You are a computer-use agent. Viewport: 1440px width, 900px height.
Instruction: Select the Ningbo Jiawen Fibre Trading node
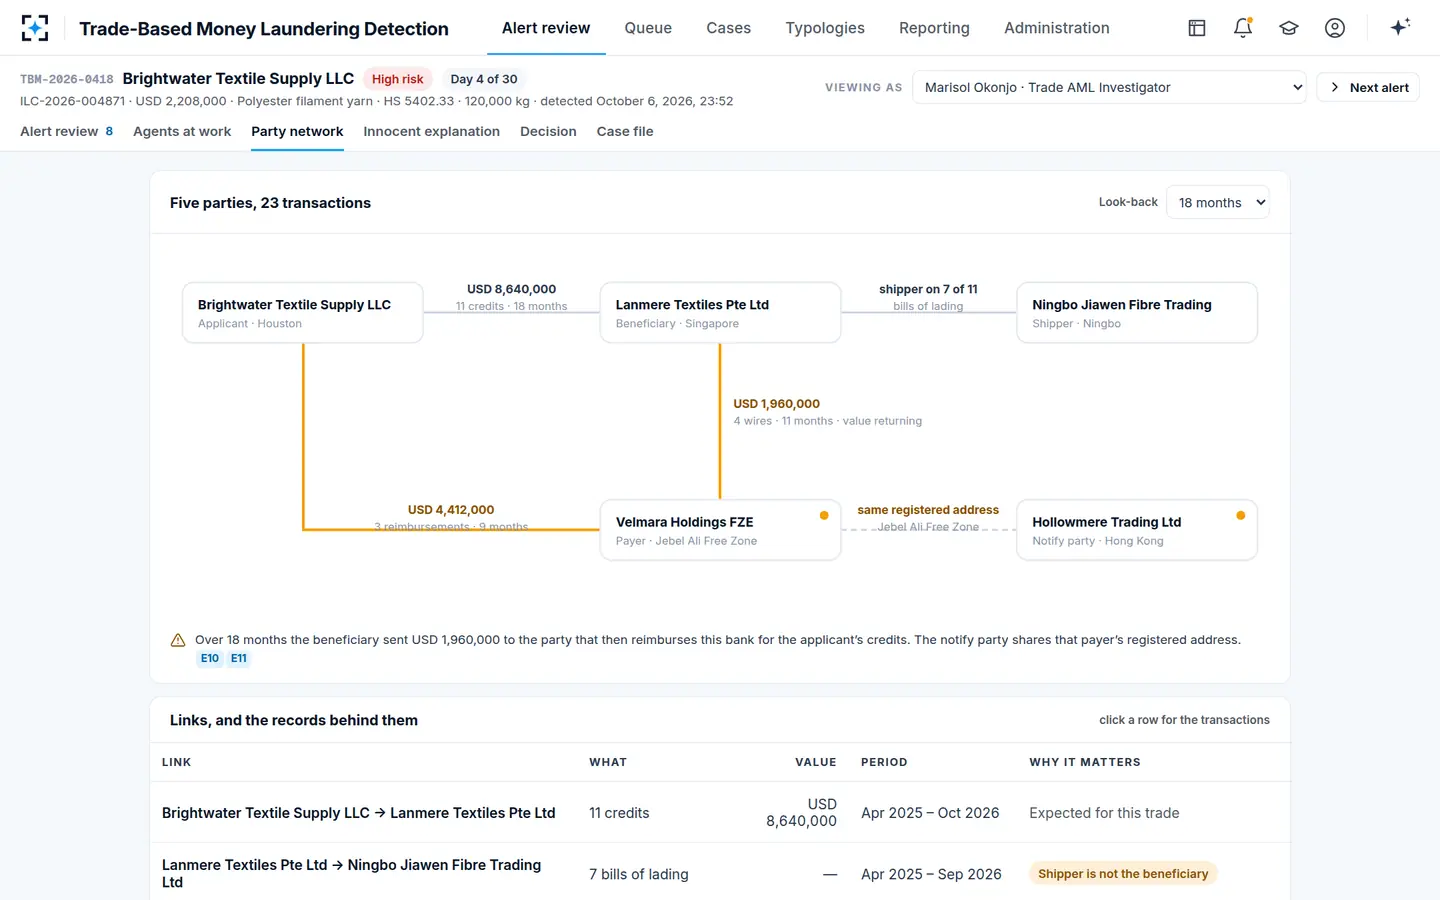pos(1137,313)
